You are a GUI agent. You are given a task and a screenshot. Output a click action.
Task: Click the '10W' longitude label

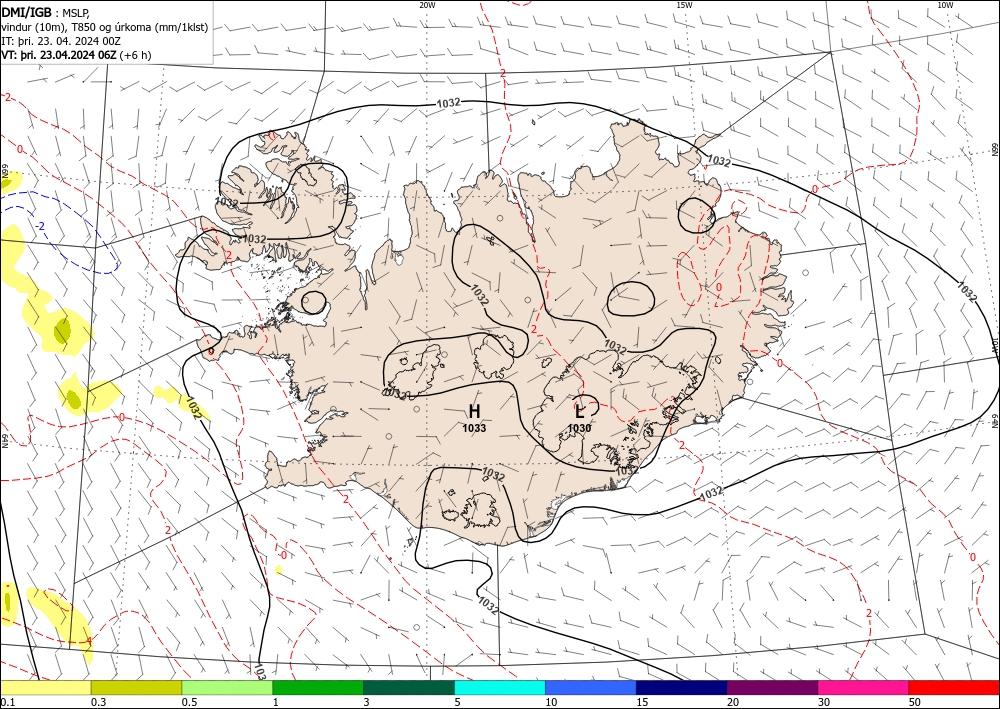945,5
